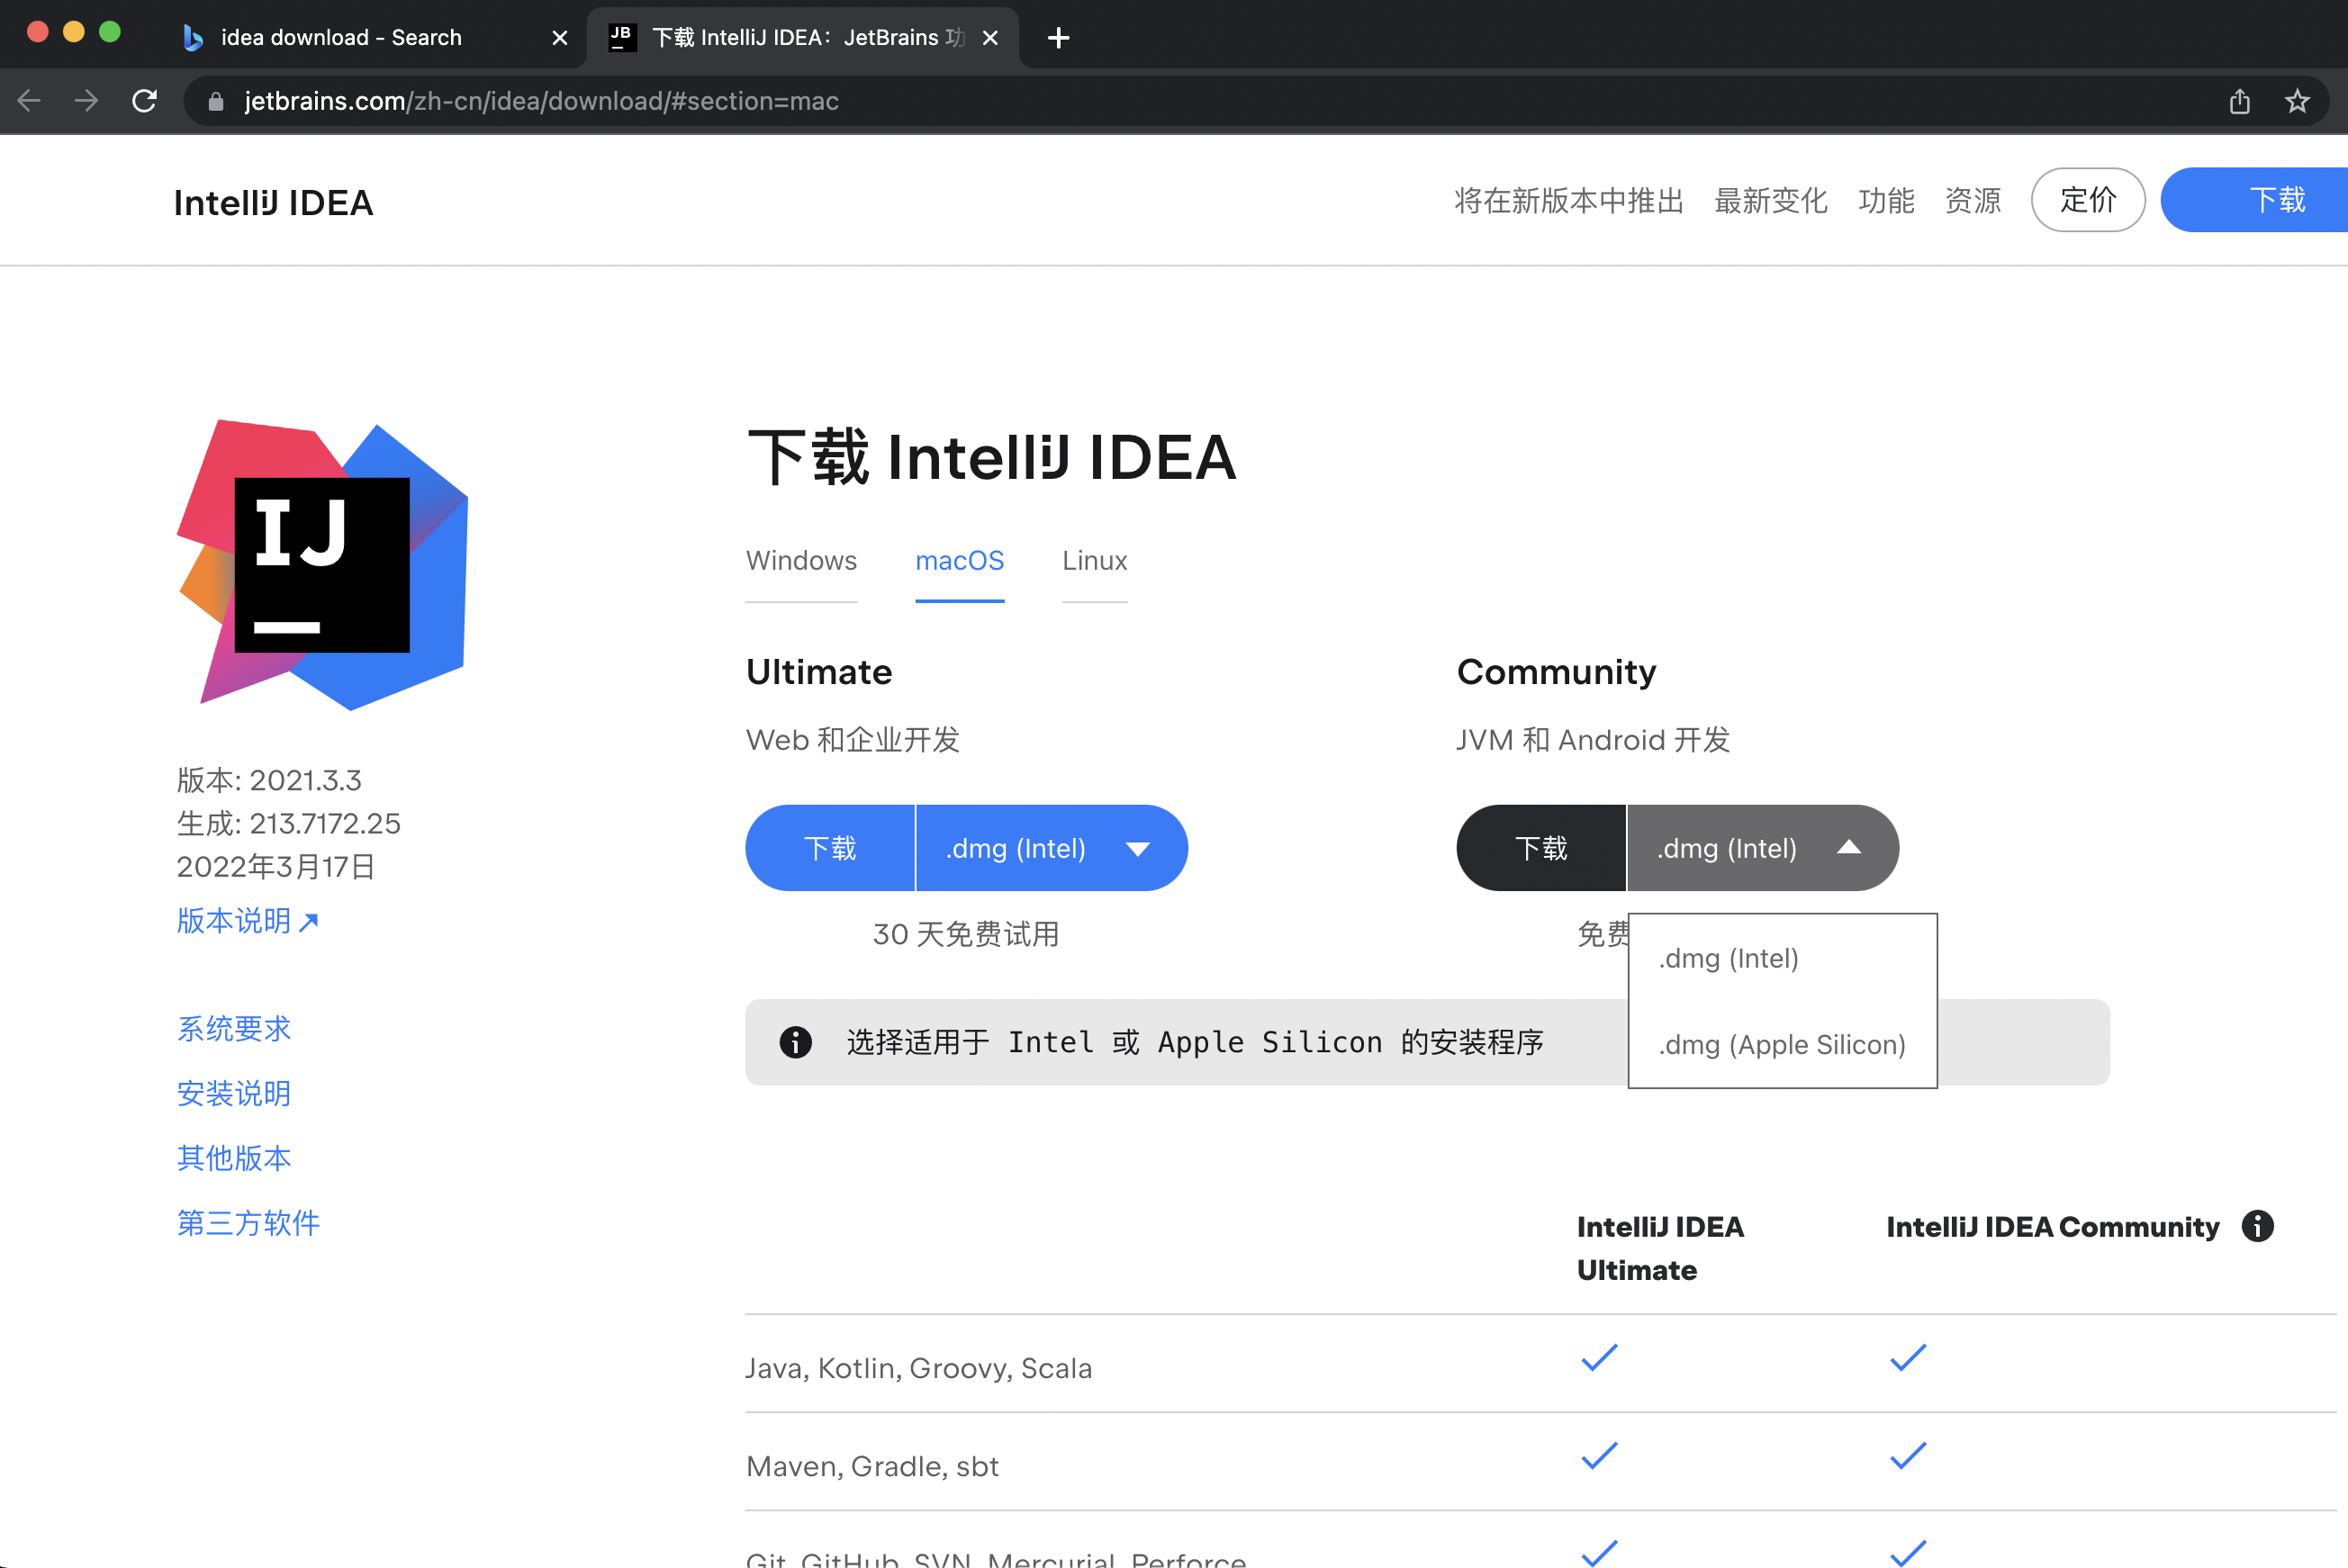Image resolution: width=2348 pixels, height=1568 pixels.
Task: Open 功能 nav menu item
Action: [1886, 201]
